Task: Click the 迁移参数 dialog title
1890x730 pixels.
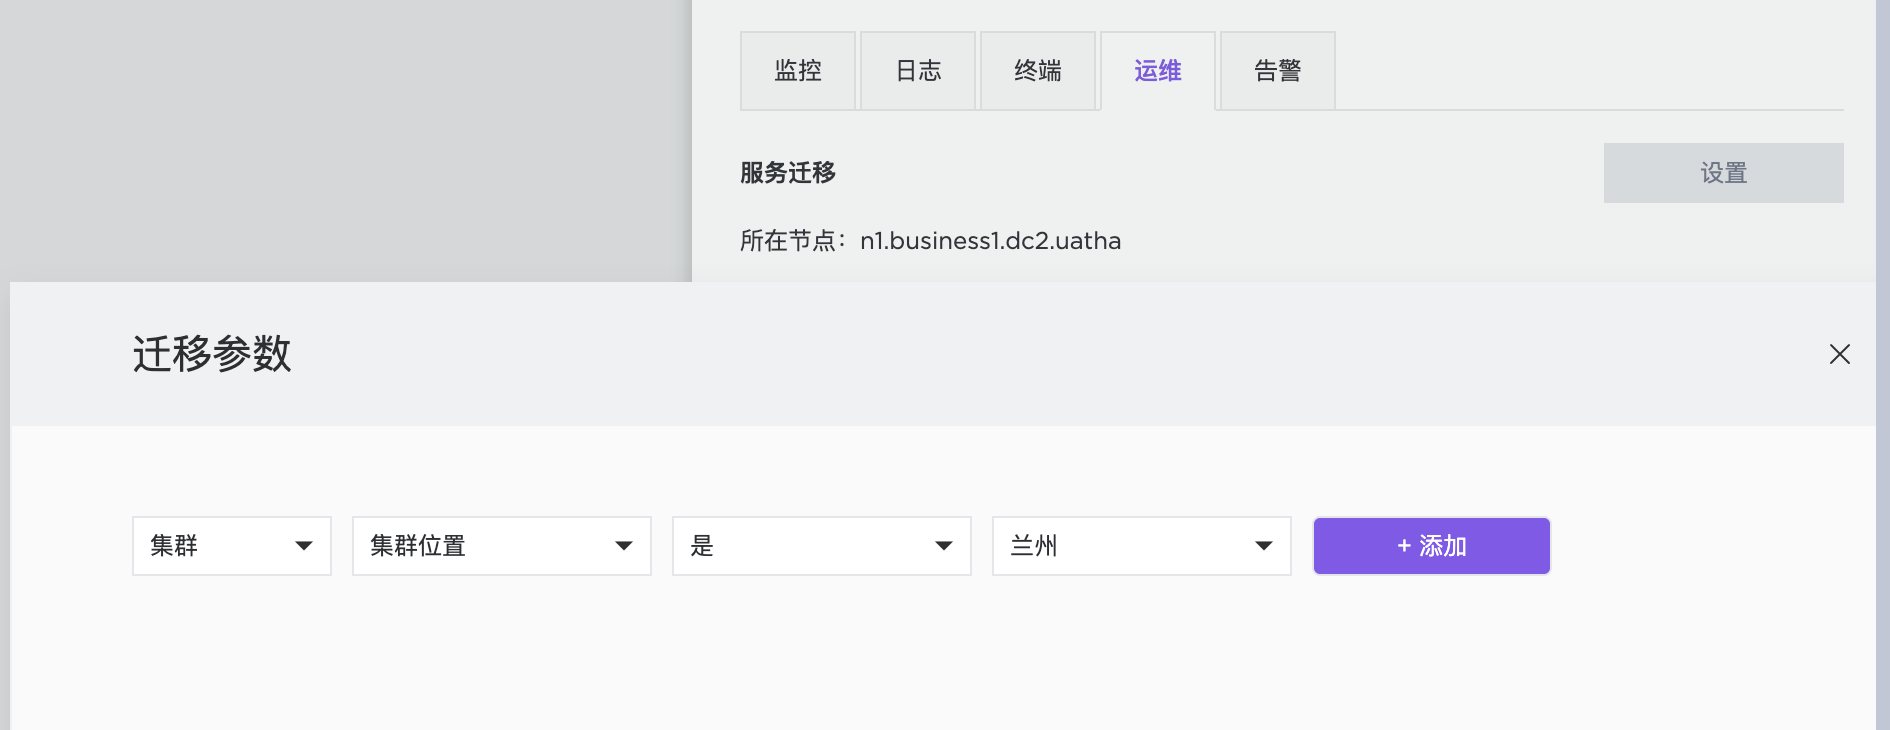Action: 212,354
